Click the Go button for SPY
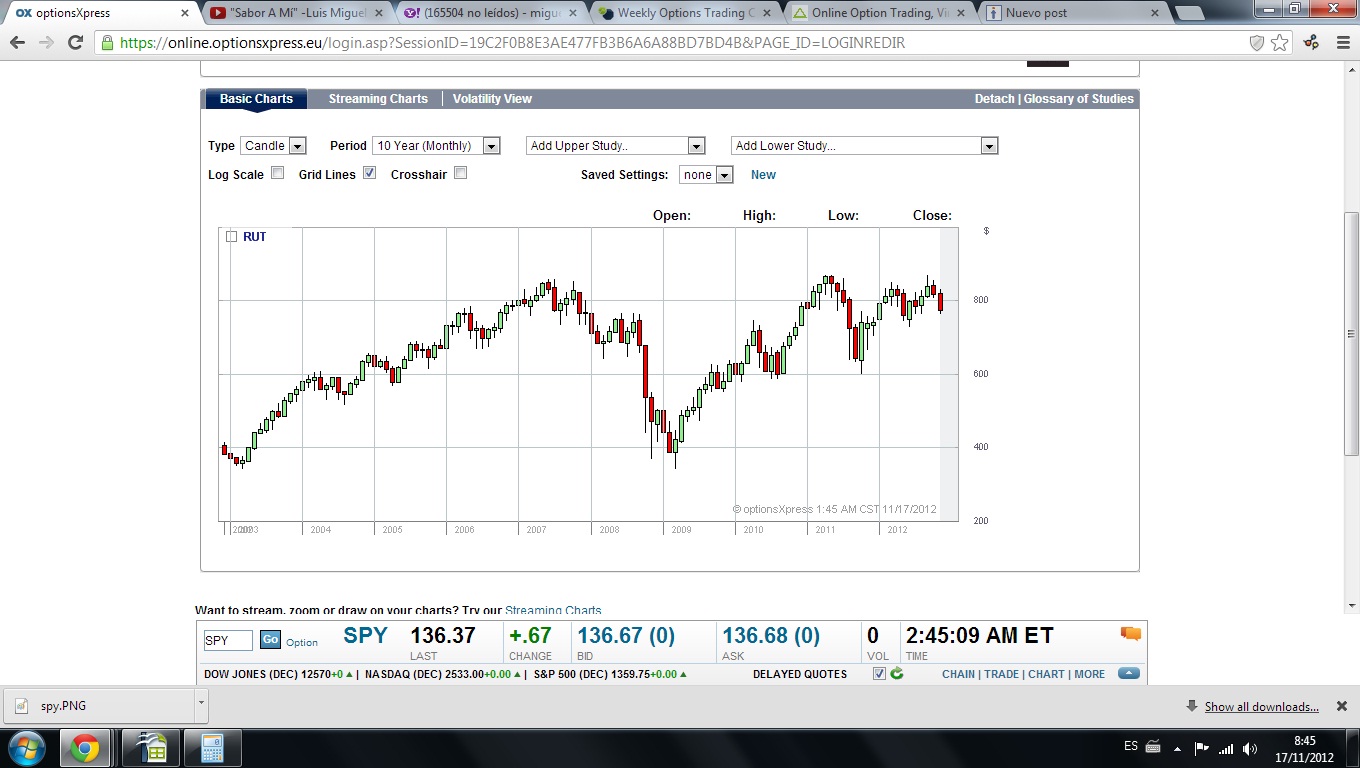 [x=270, y=640]
